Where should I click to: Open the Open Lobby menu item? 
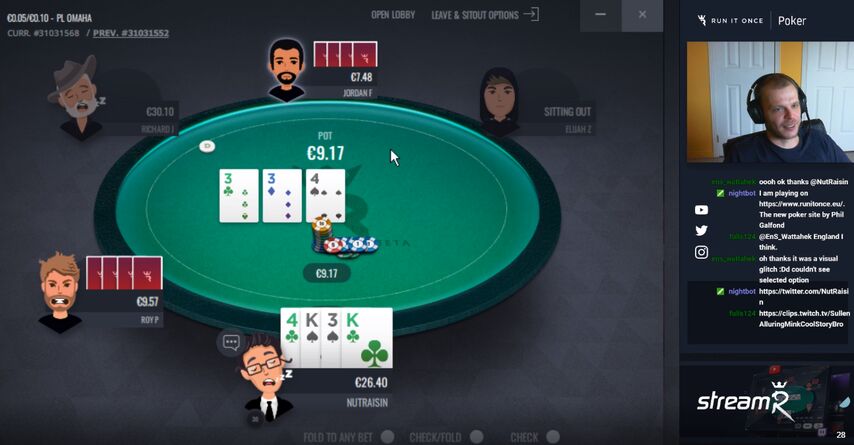393,15
